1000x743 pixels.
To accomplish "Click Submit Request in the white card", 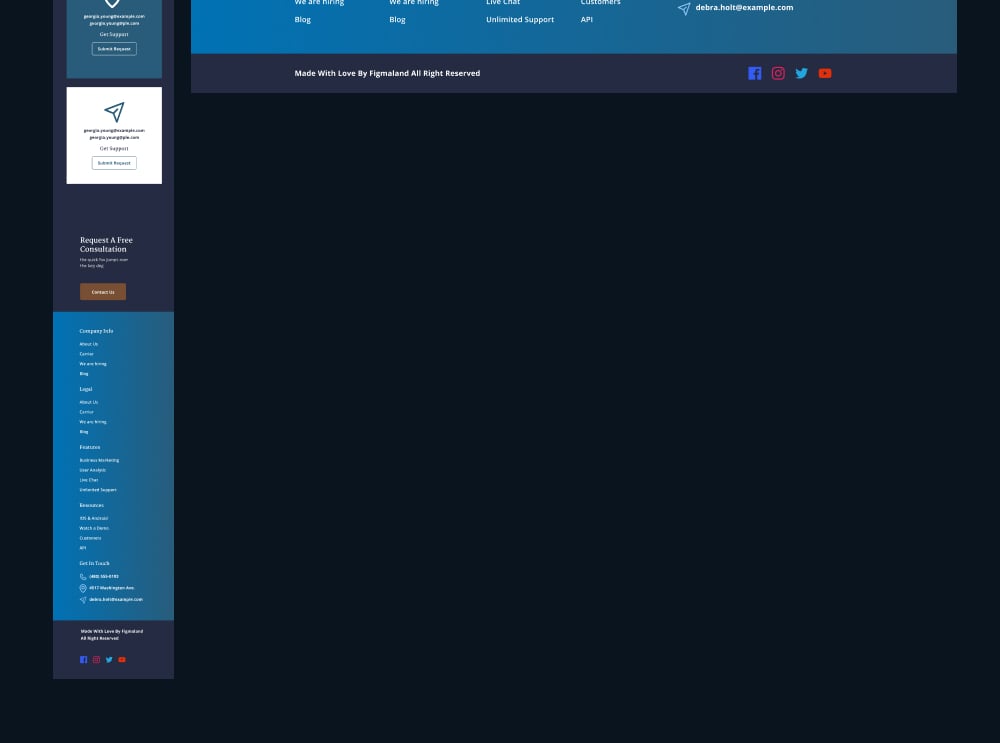I will pos(114,163).
